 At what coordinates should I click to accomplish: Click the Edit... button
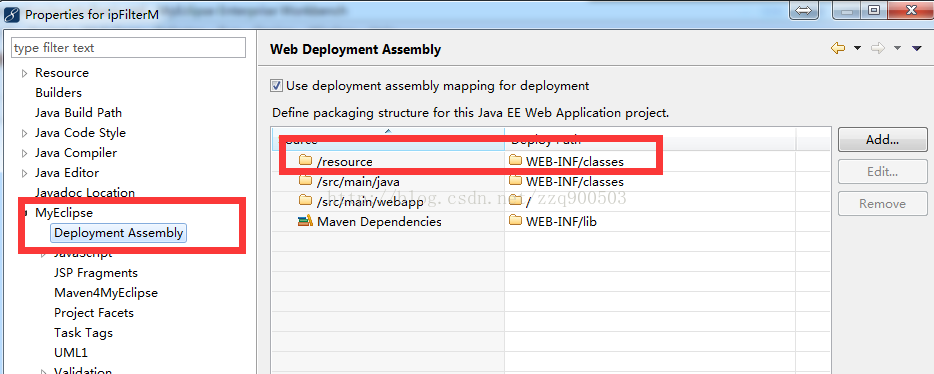(882, 172)
